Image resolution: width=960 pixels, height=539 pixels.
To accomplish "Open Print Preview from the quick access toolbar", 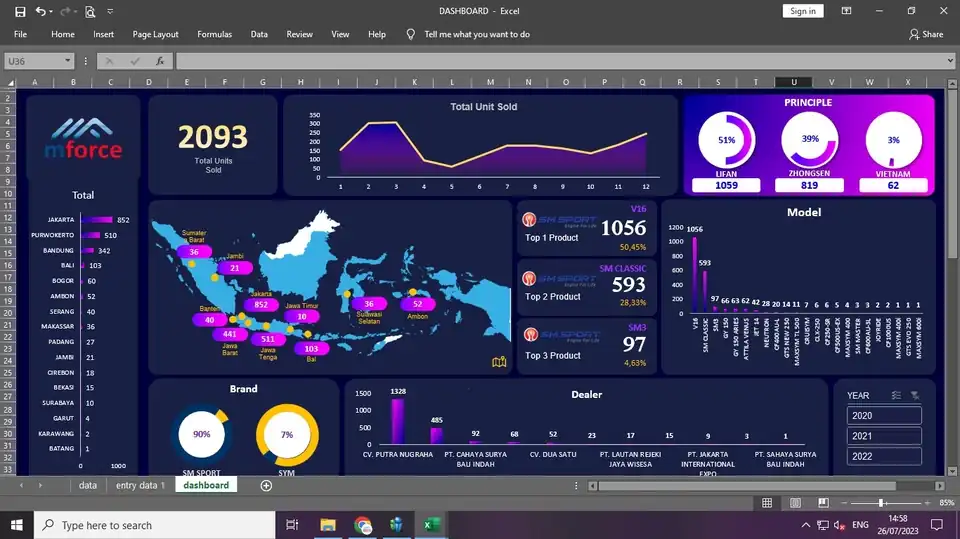I will coord(90,11).
